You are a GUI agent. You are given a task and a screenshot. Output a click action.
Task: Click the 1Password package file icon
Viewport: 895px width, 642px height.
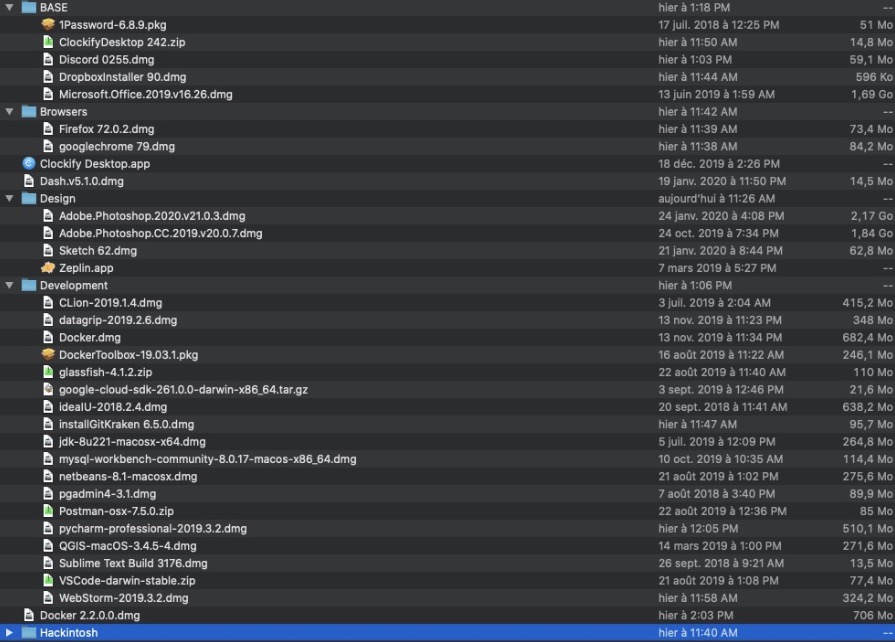click(48, 24)
